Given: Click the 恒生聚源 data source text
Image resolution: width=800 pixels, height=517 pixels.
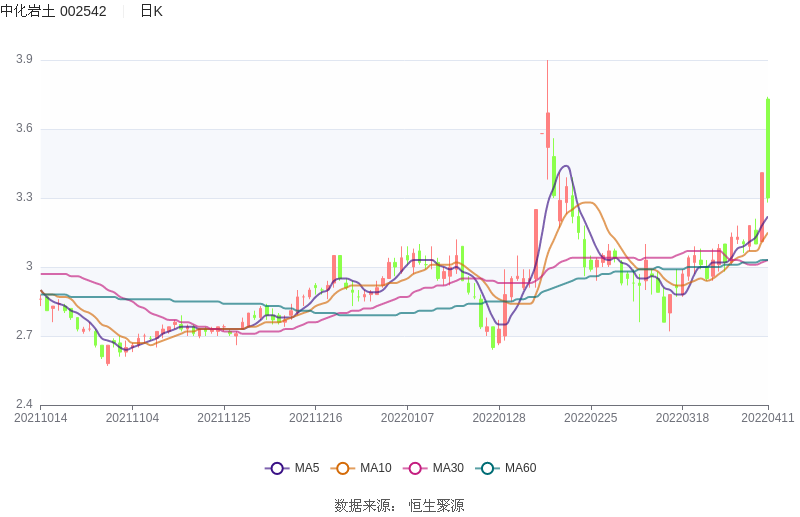Looking at the screenshot, I should pyautogui.click(x=436, y=506).
